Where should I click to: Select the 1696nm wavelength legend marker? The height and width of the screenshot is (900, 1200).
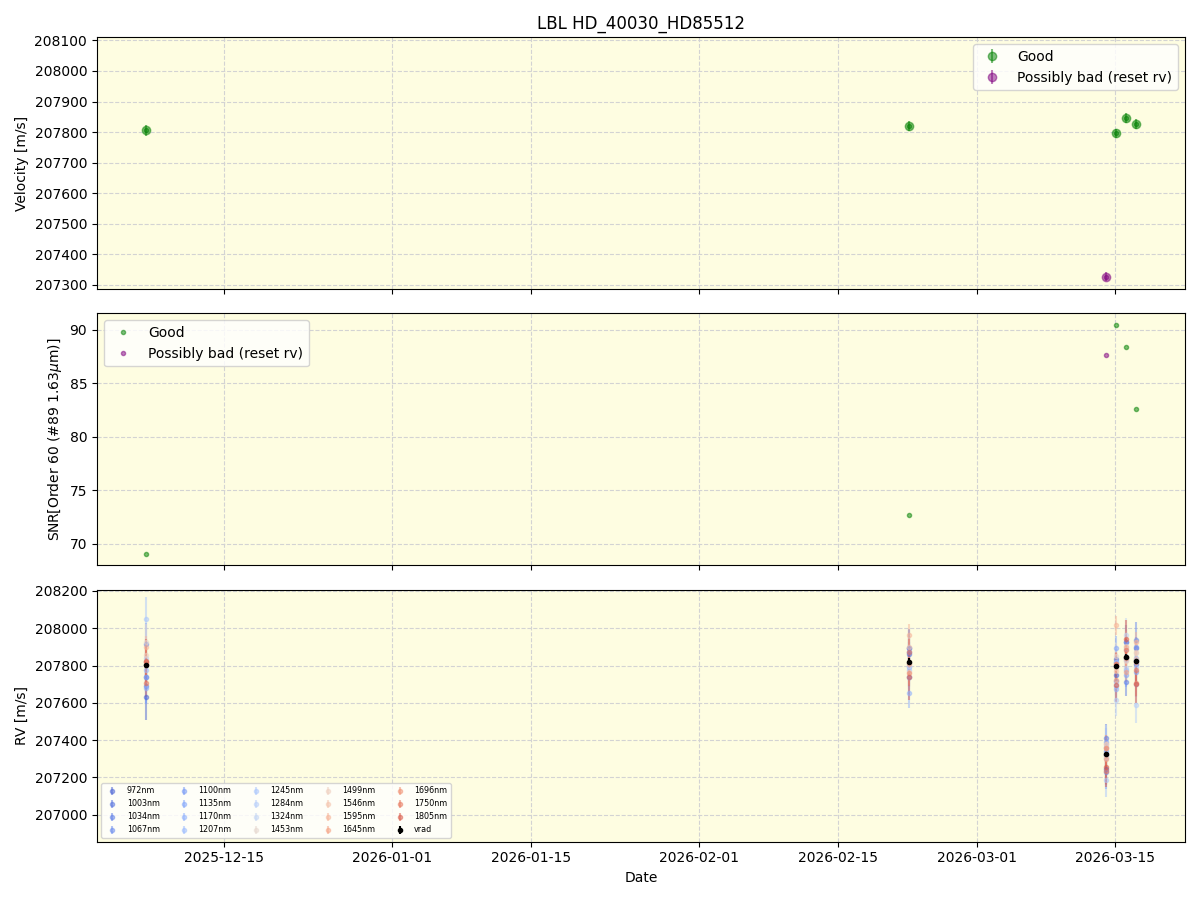pos(400,790)
